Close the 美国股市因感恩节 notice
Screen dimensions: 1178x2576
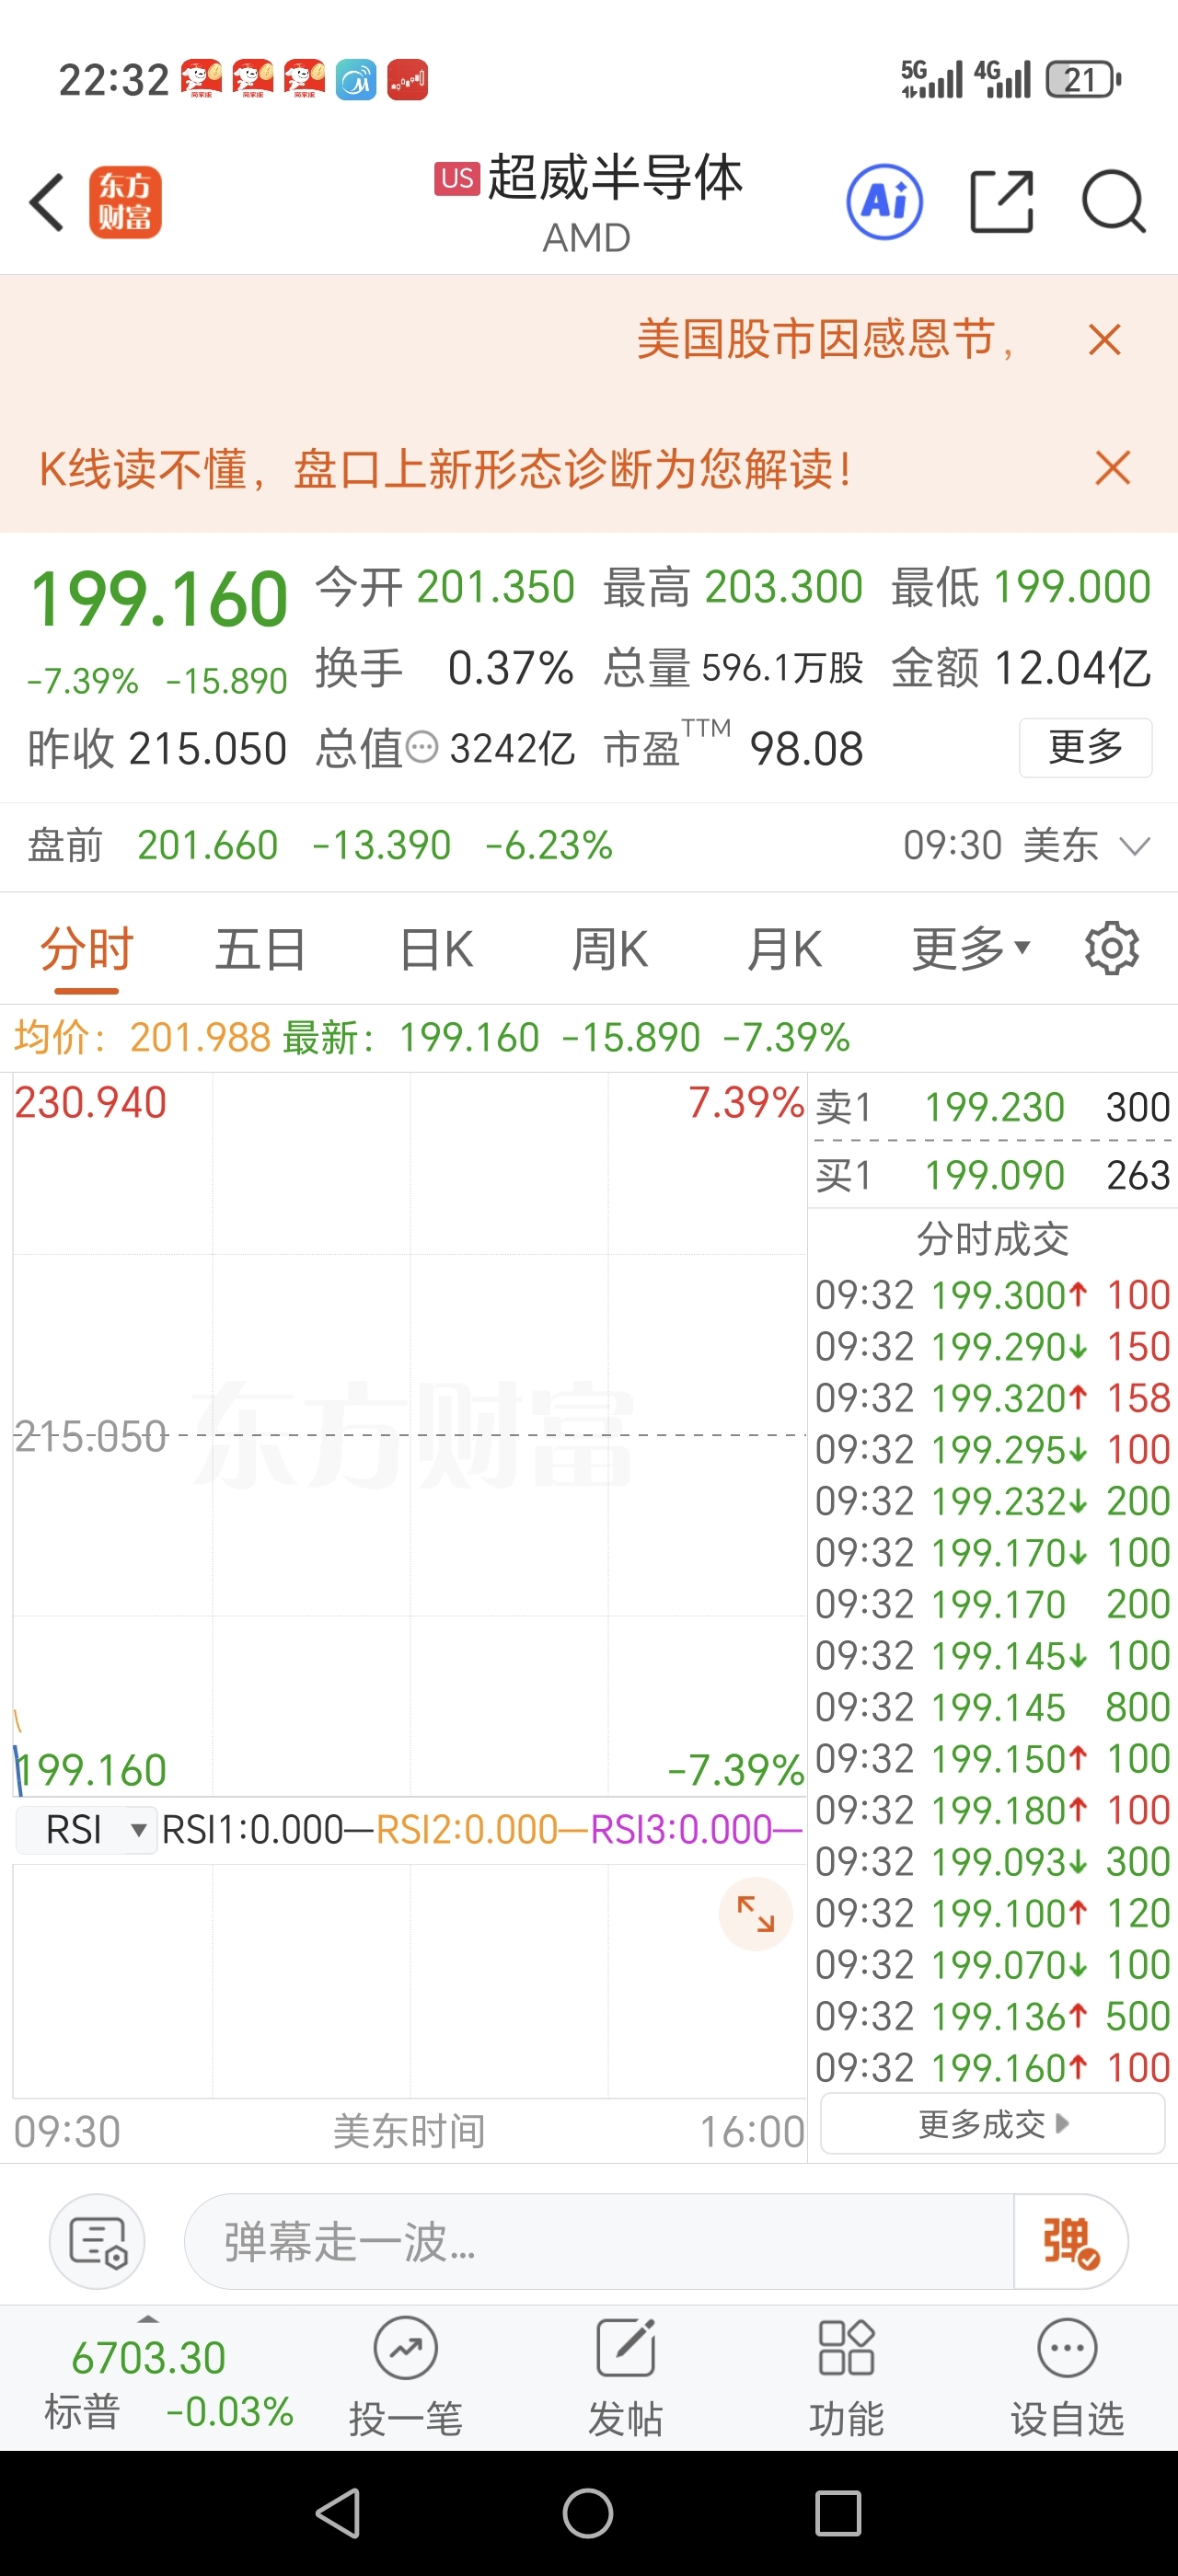[x=1104, y=340]
